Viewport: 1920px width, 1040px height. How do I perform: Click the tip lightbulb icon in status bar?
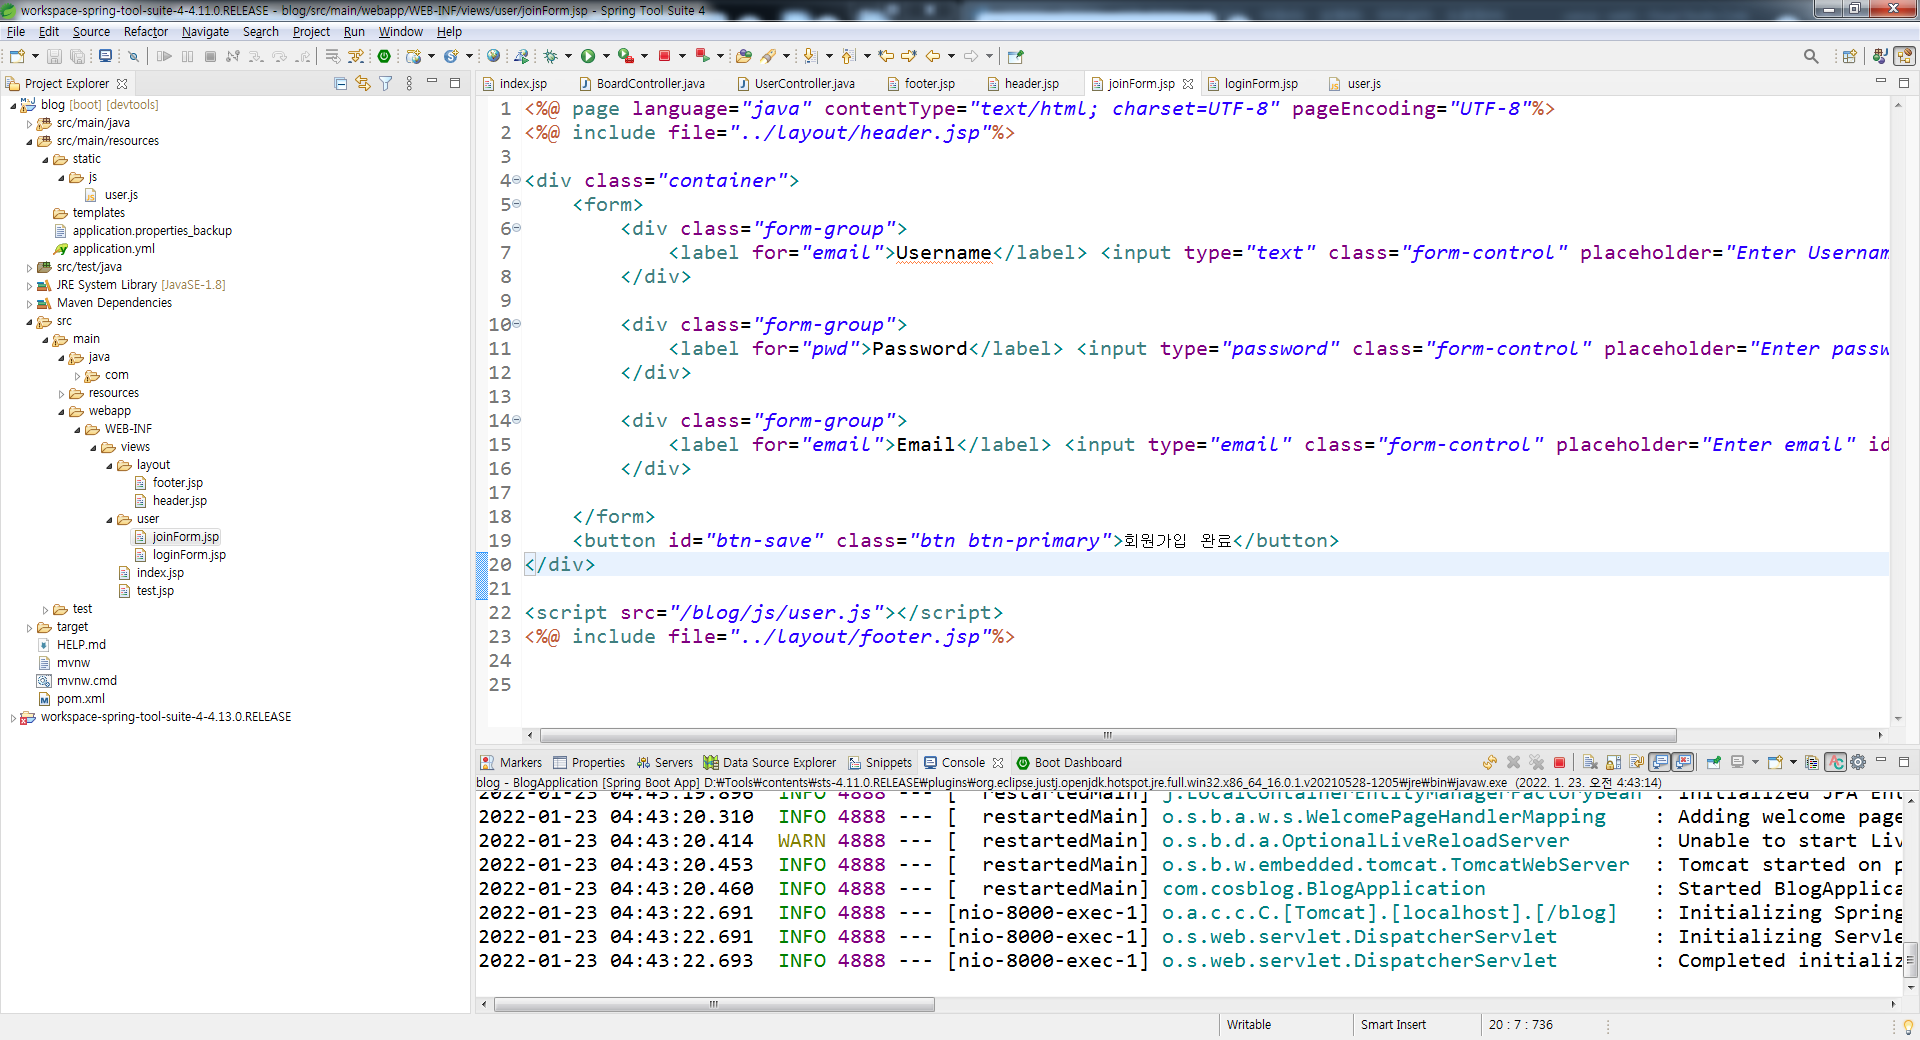pos(1908,1025)
